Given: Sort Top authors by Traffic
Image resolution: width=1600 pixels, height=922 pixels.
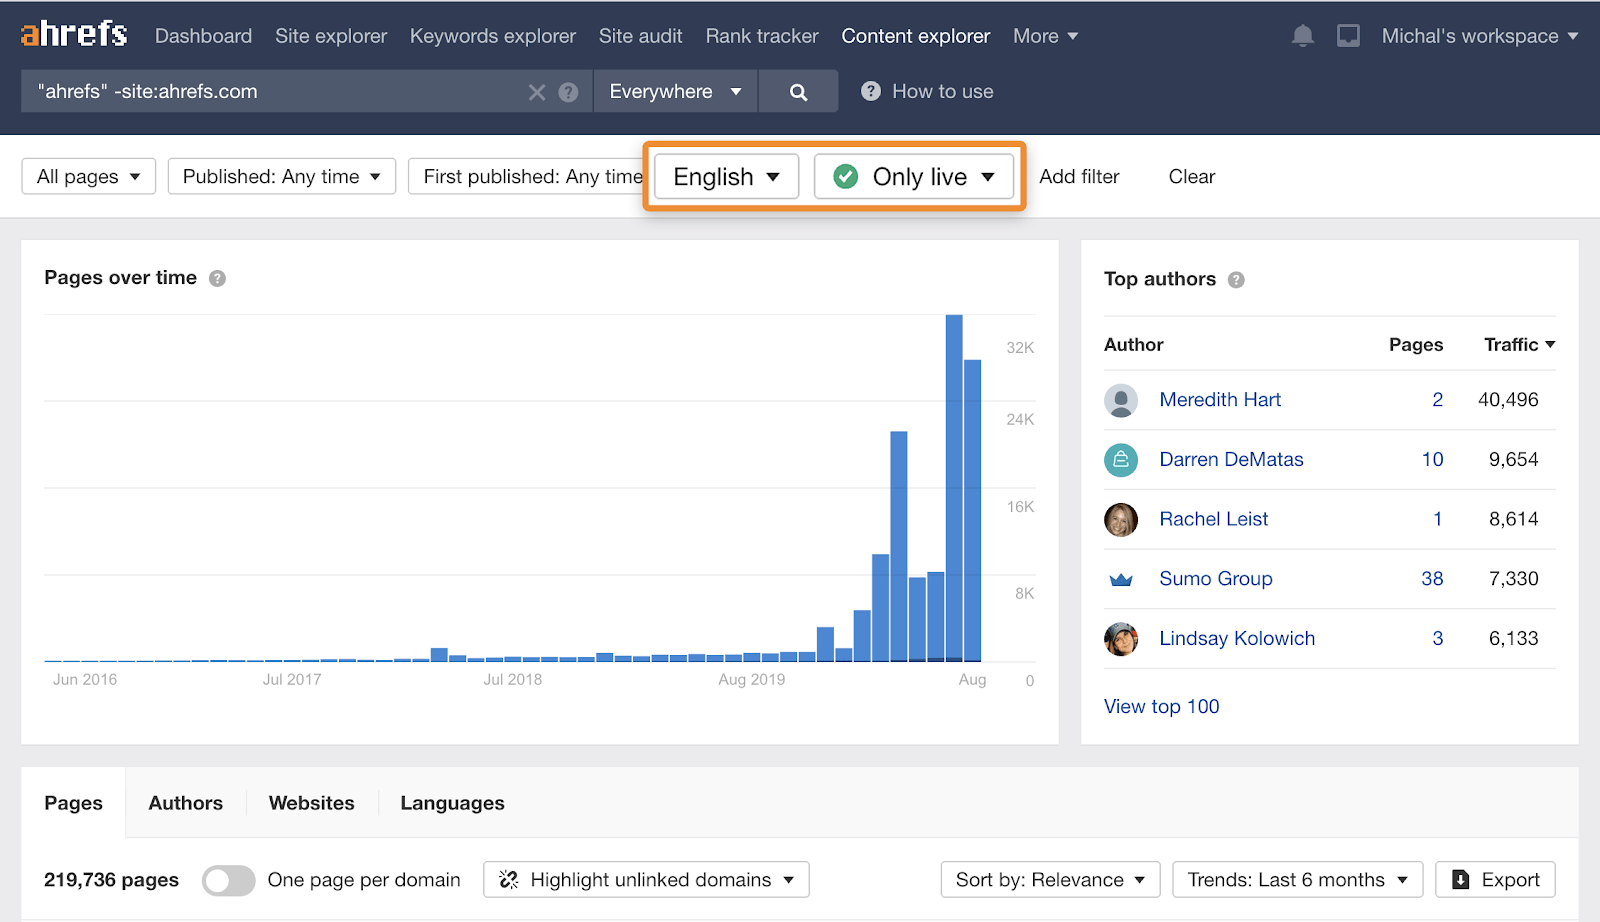Looking at the screenshot, I should (1518, 344).
